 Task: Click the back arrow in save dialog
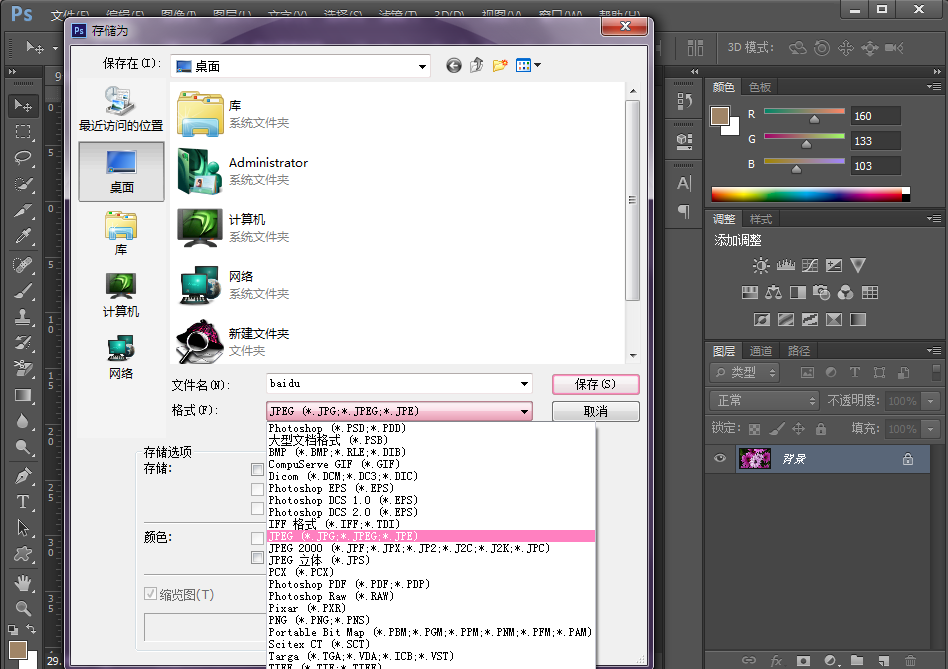(453, 65)
